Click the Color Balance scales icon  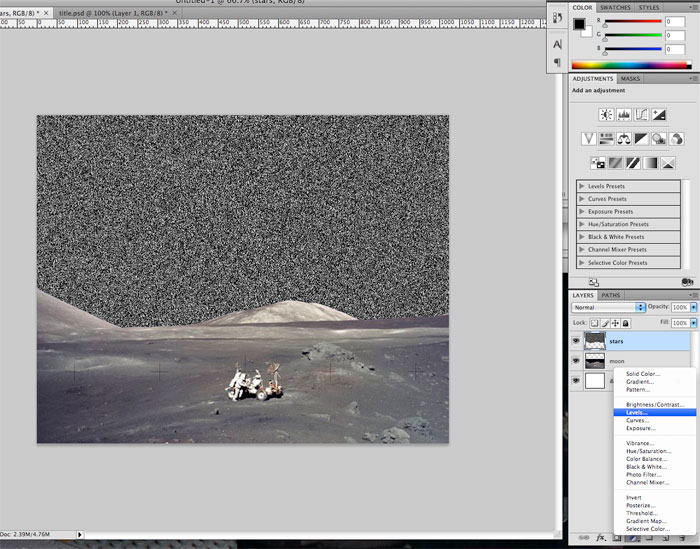(623, 139)
